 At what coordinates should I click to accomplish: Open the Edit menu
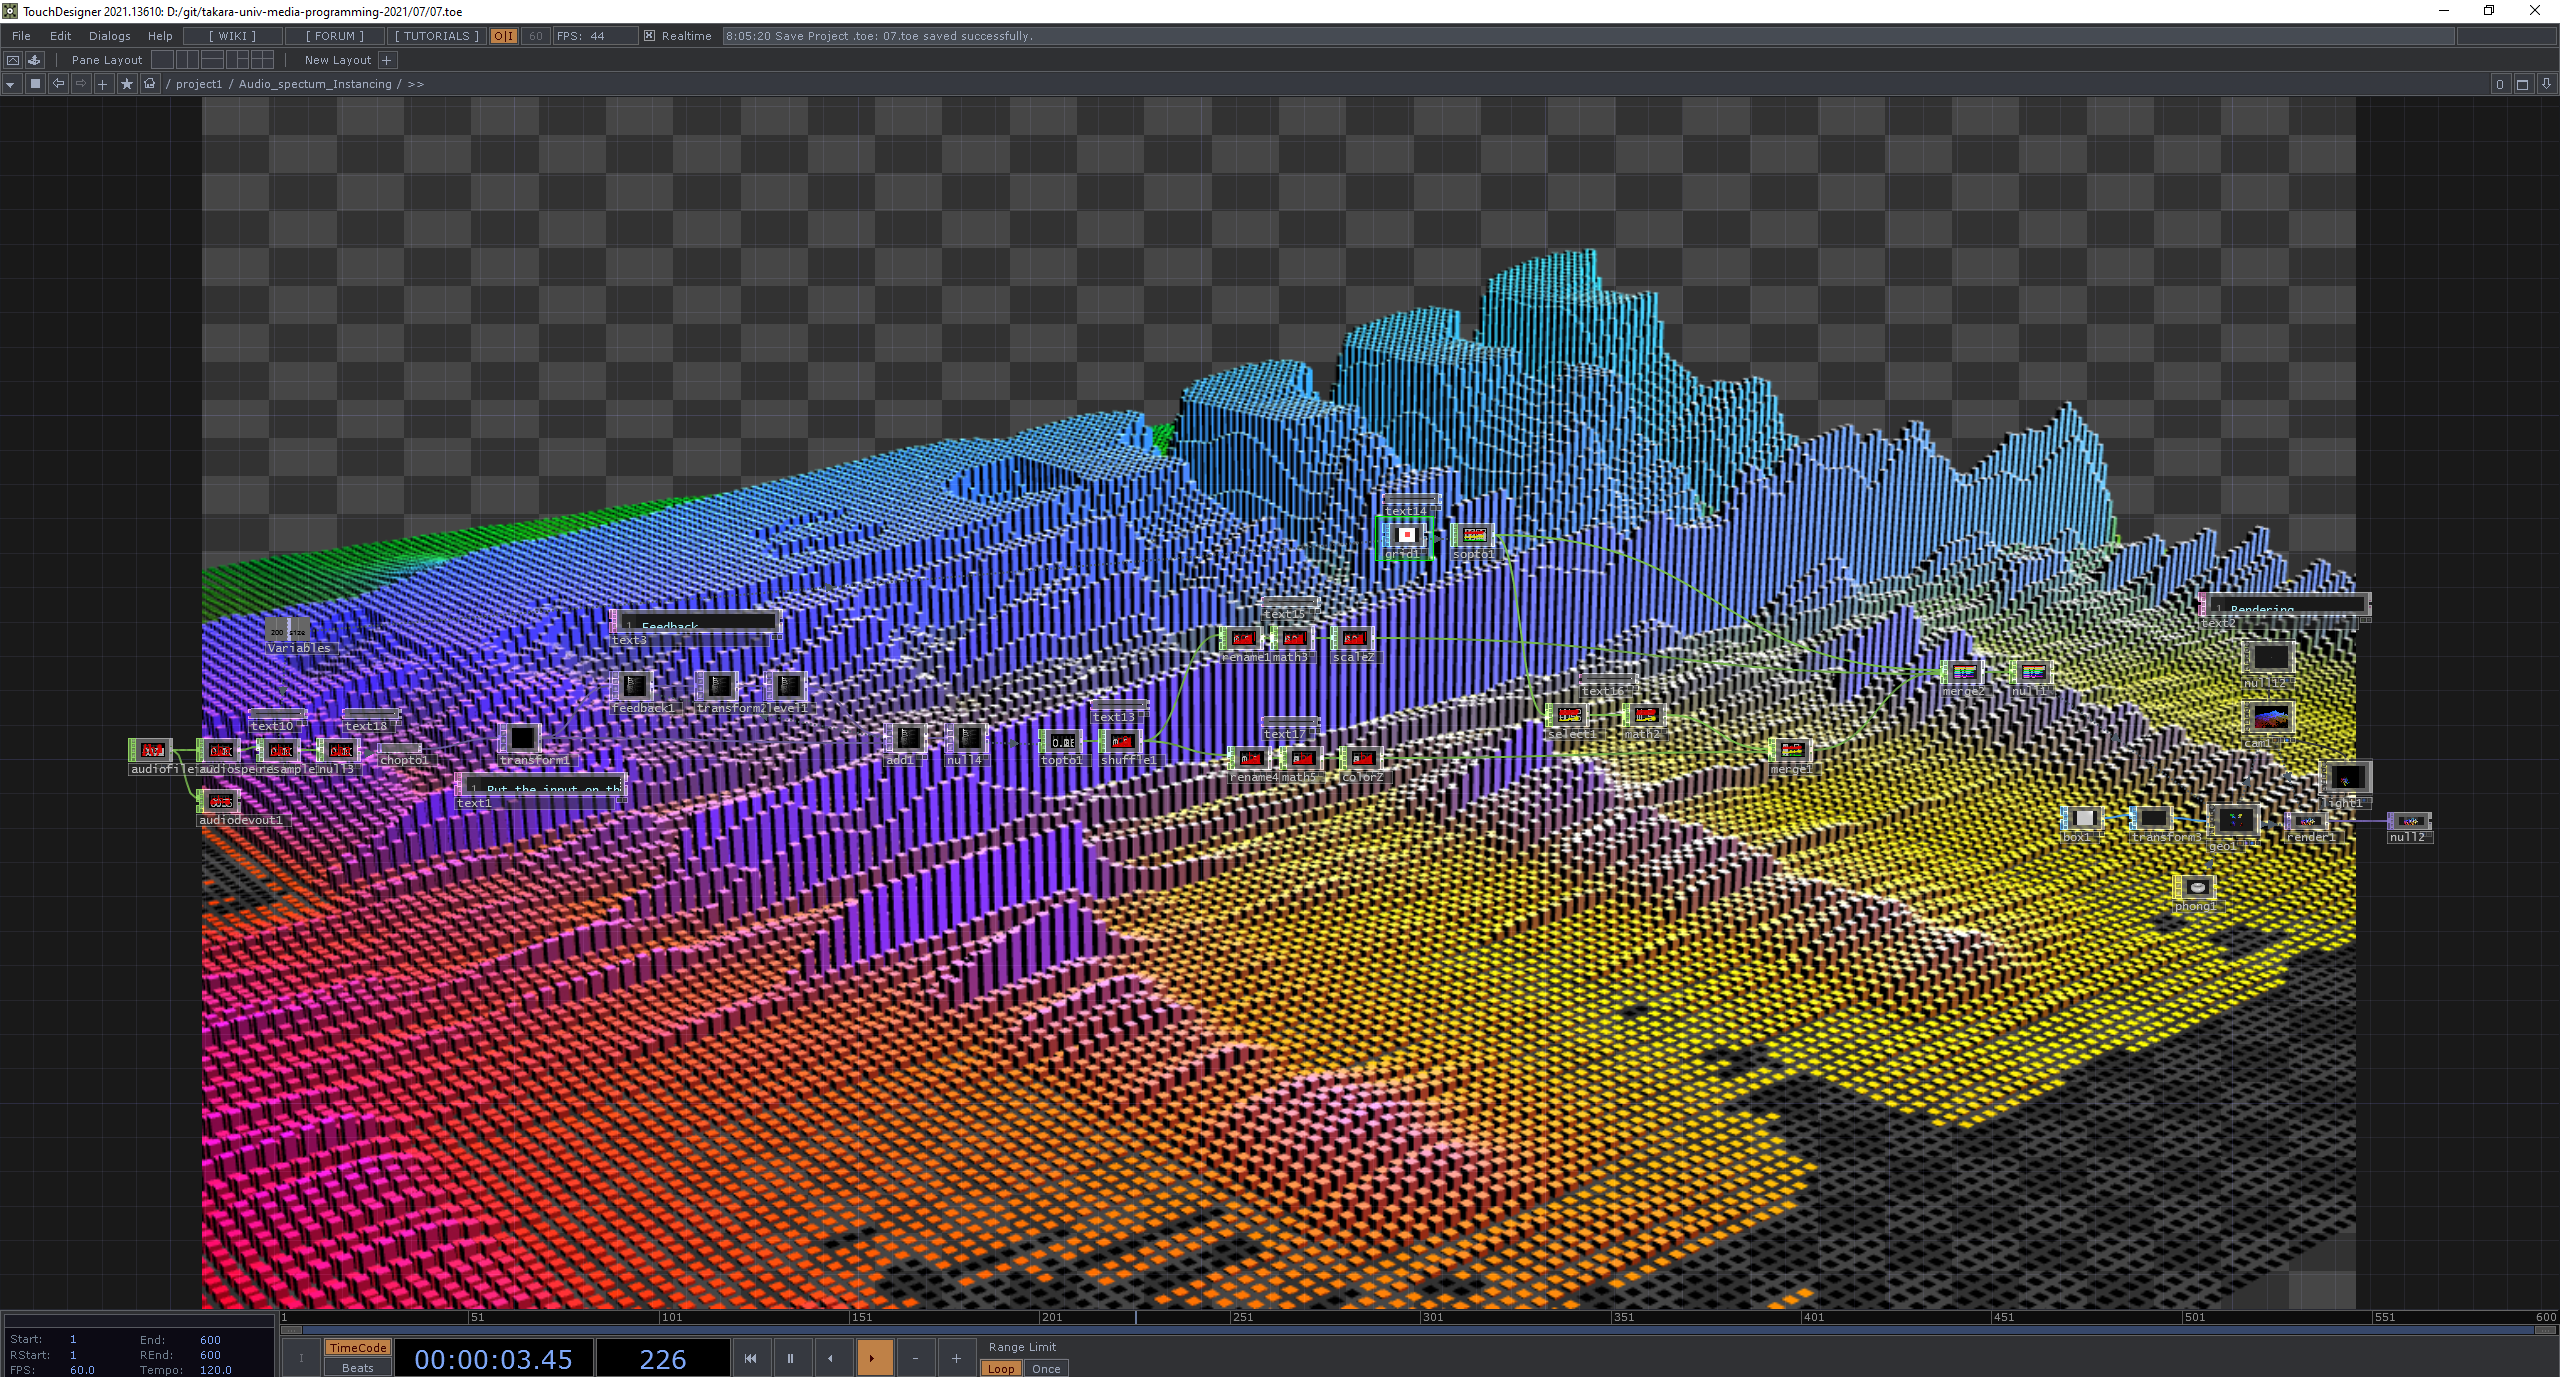pyautogui.click(x=60, y=36)
